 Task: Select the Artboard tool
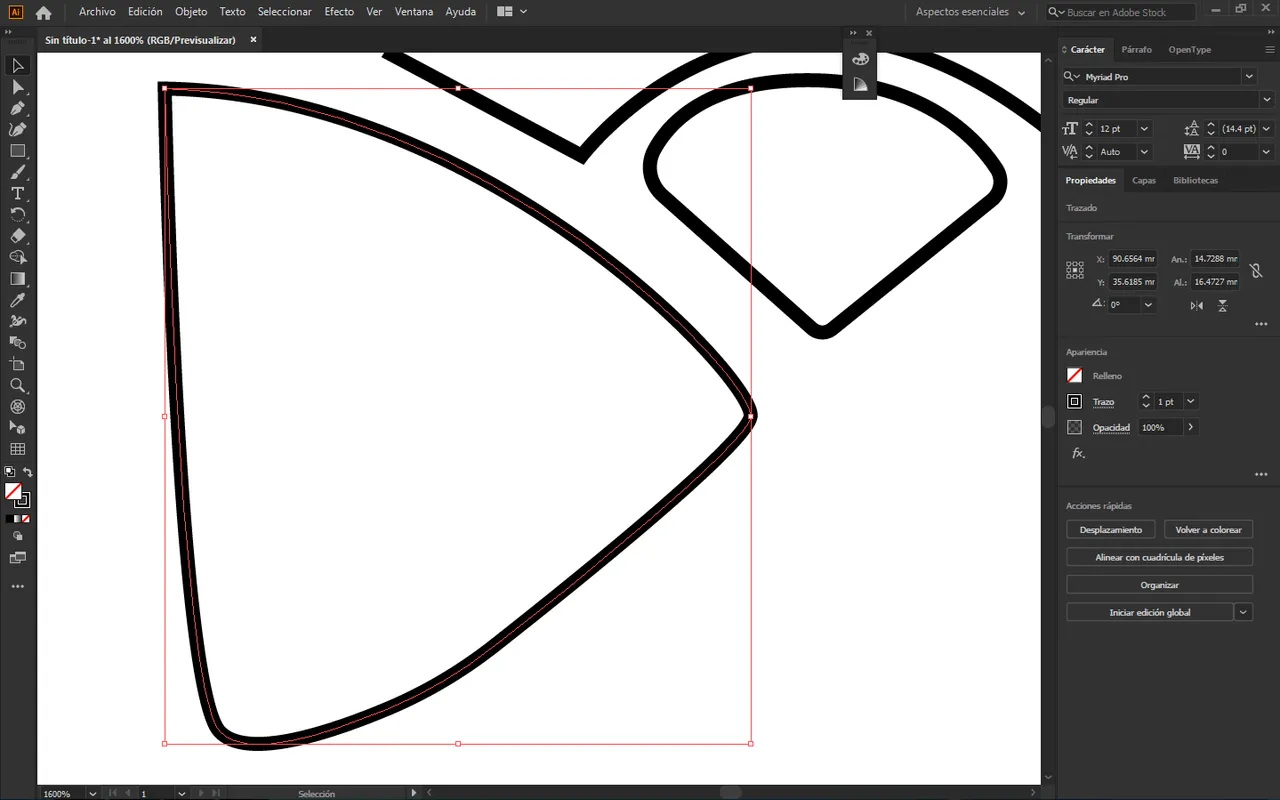pyautogui.click(x=17, y=364)
